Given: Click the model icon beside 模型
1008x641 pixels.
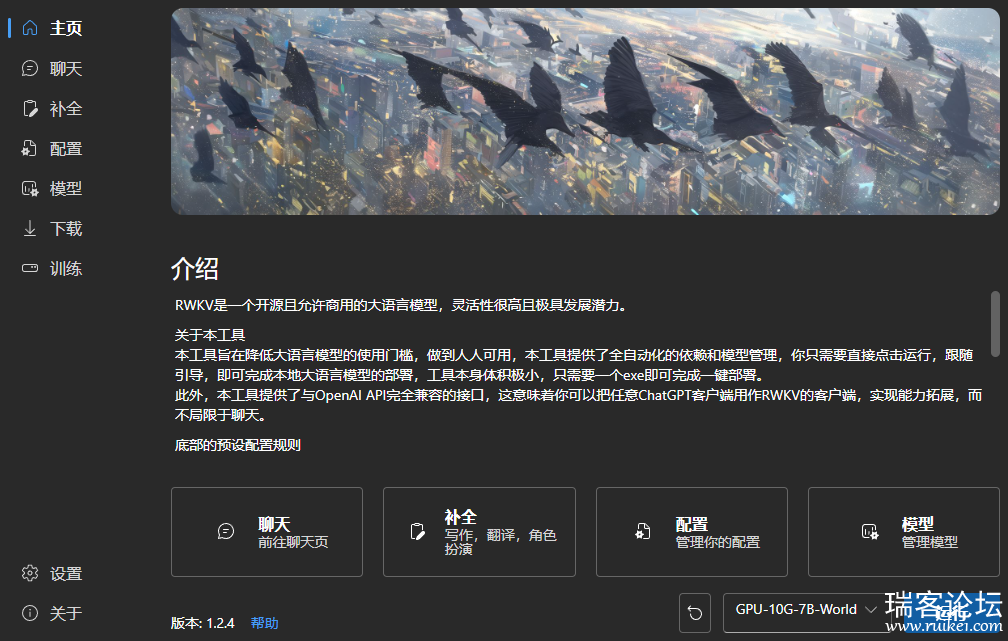Looking at the screenshot, I should pyautogui.click(x=30, y=188).
